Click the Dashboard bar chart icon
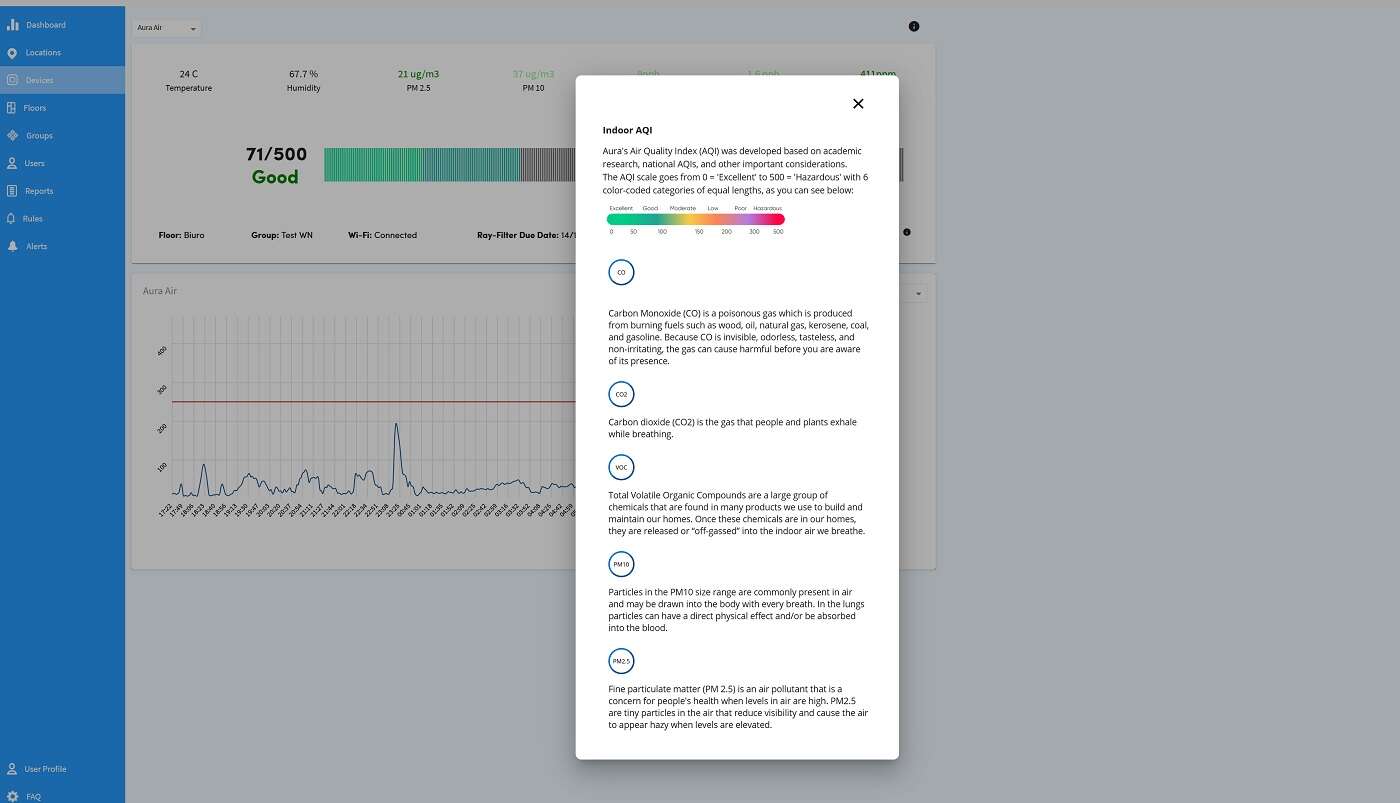 tap(13, 25)
